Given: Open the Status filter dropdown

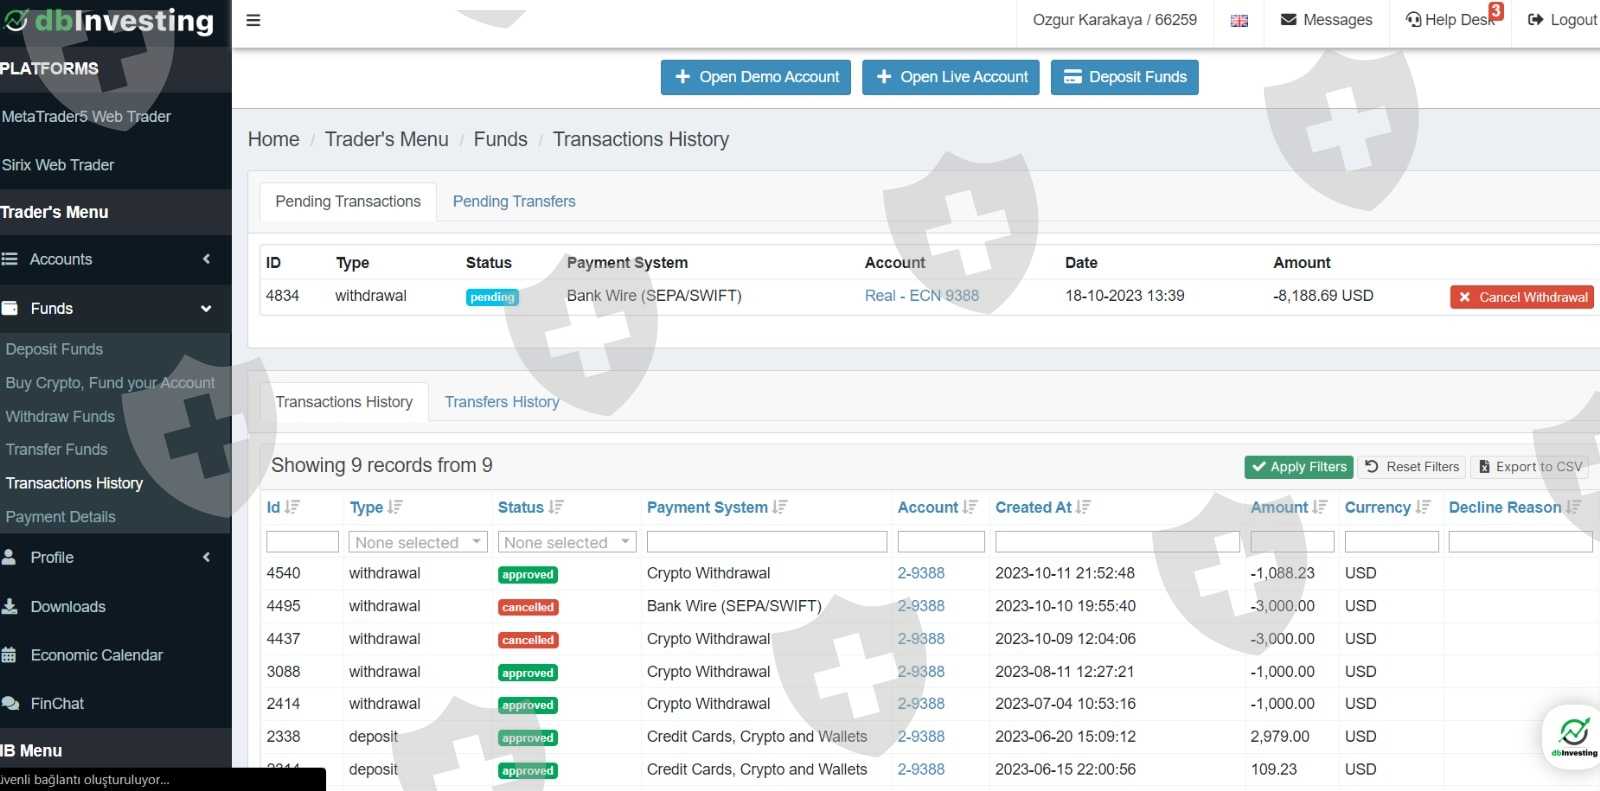Looking at the screenshot, I should [x=567, y=542].
